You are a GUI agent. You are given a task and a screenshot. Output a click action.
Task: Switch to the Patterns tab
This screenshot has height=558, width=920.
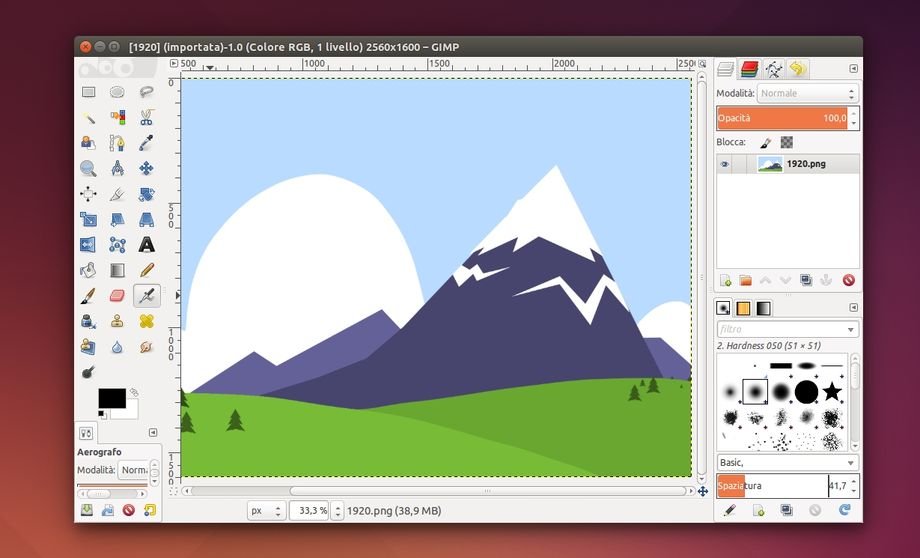click(x=743, y=308)
